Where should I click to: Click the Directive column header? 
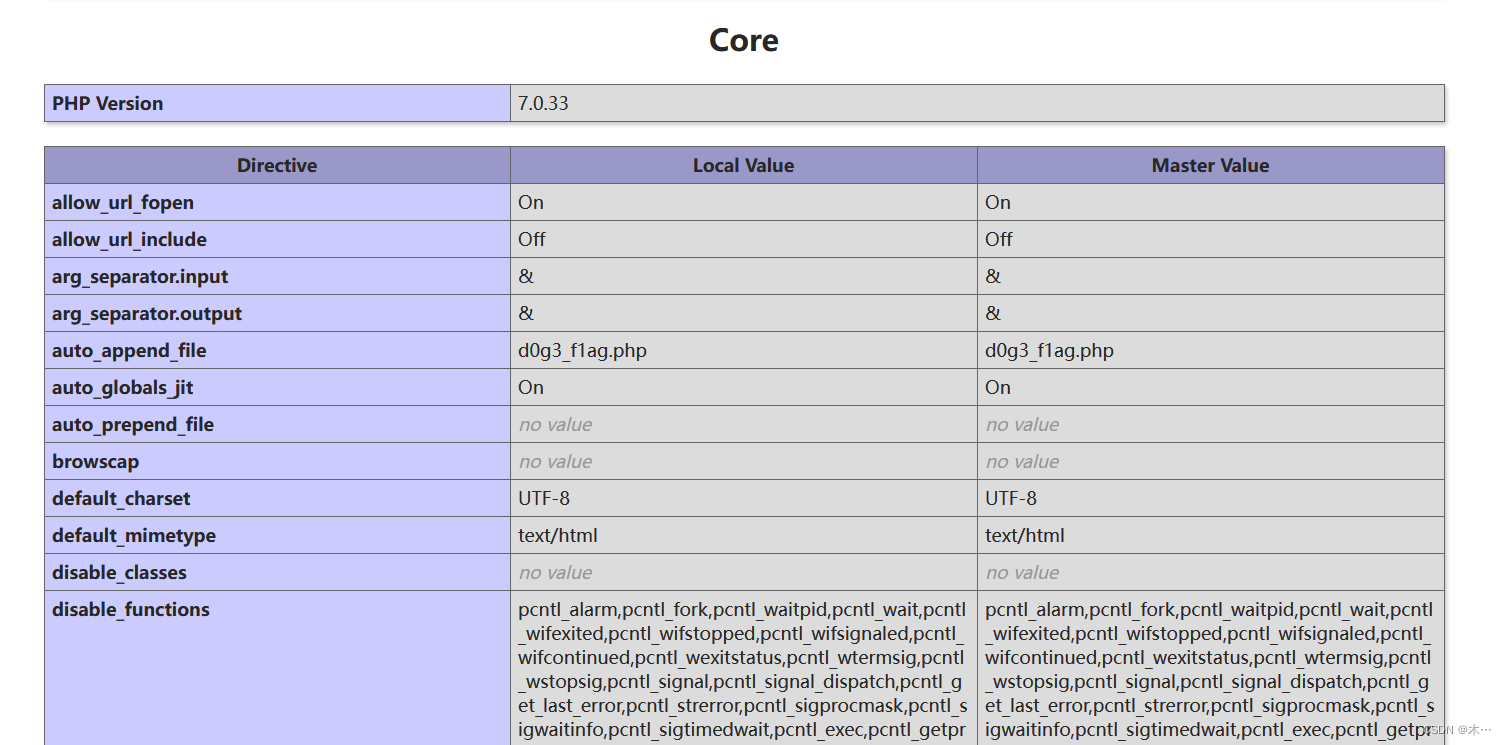(x=276, y=165)
